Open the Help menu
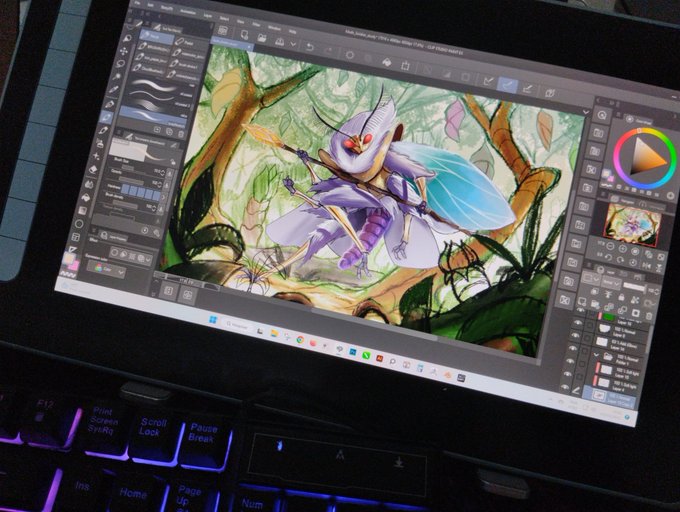The image size is (680, 512). pyautogui.click(x=293, y=31)
